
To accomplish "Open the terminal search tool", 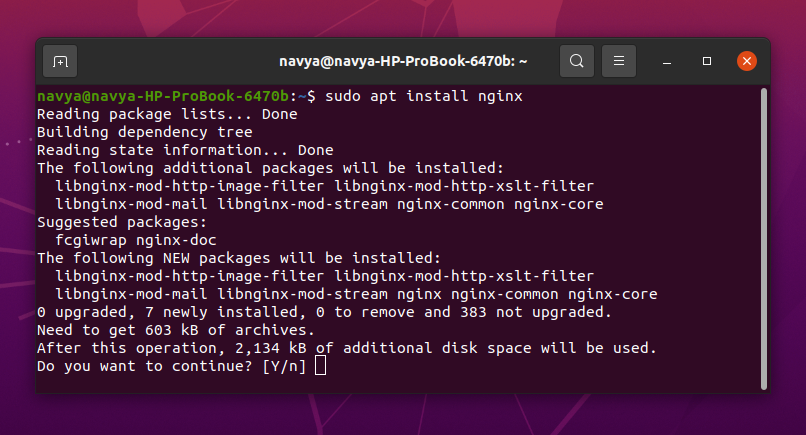I will click(577, 61).
